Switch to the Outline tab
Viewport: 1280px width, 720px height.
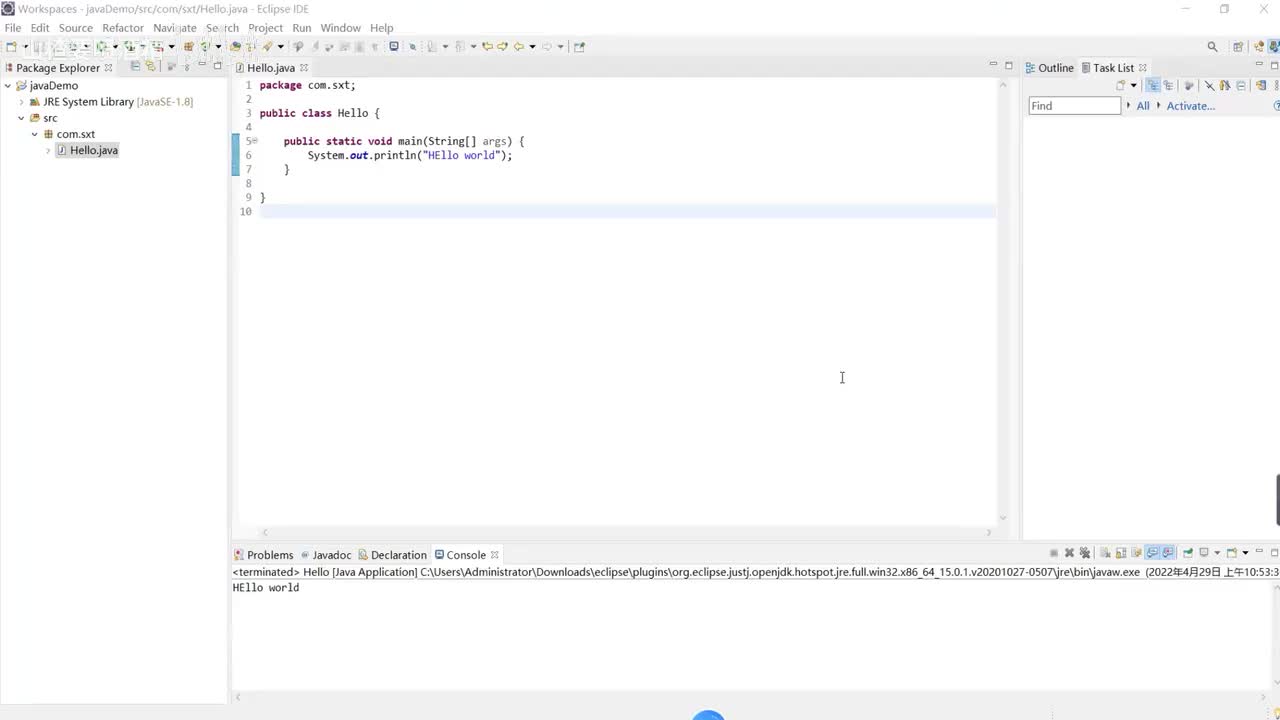[x=1049, y=68]
